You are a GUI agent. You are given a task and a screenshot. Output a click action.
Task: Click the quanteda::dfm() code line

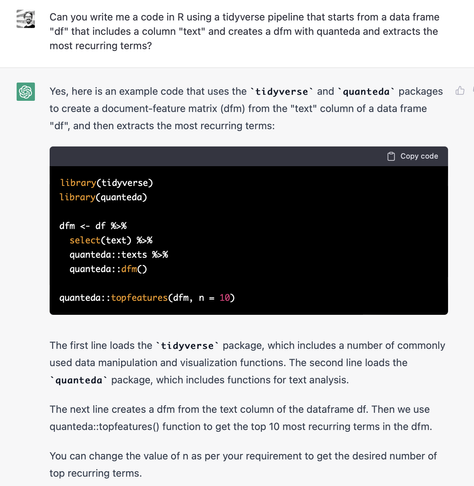[x=108, y=269]
